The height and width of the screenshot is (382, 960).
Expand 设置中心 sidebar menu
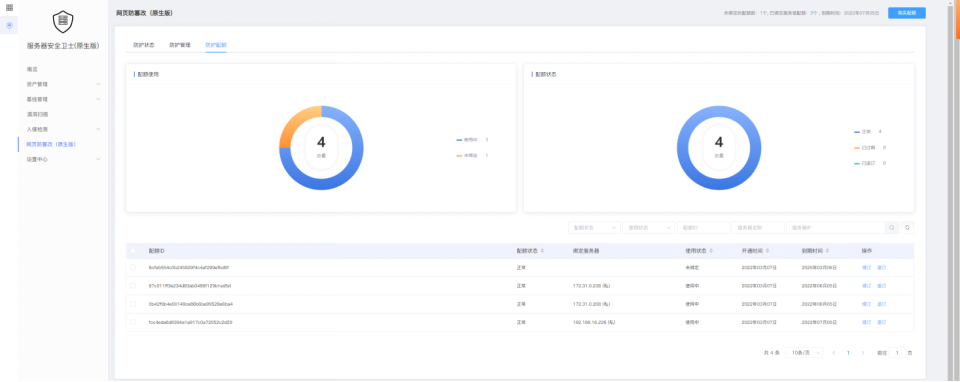point(63,159)
